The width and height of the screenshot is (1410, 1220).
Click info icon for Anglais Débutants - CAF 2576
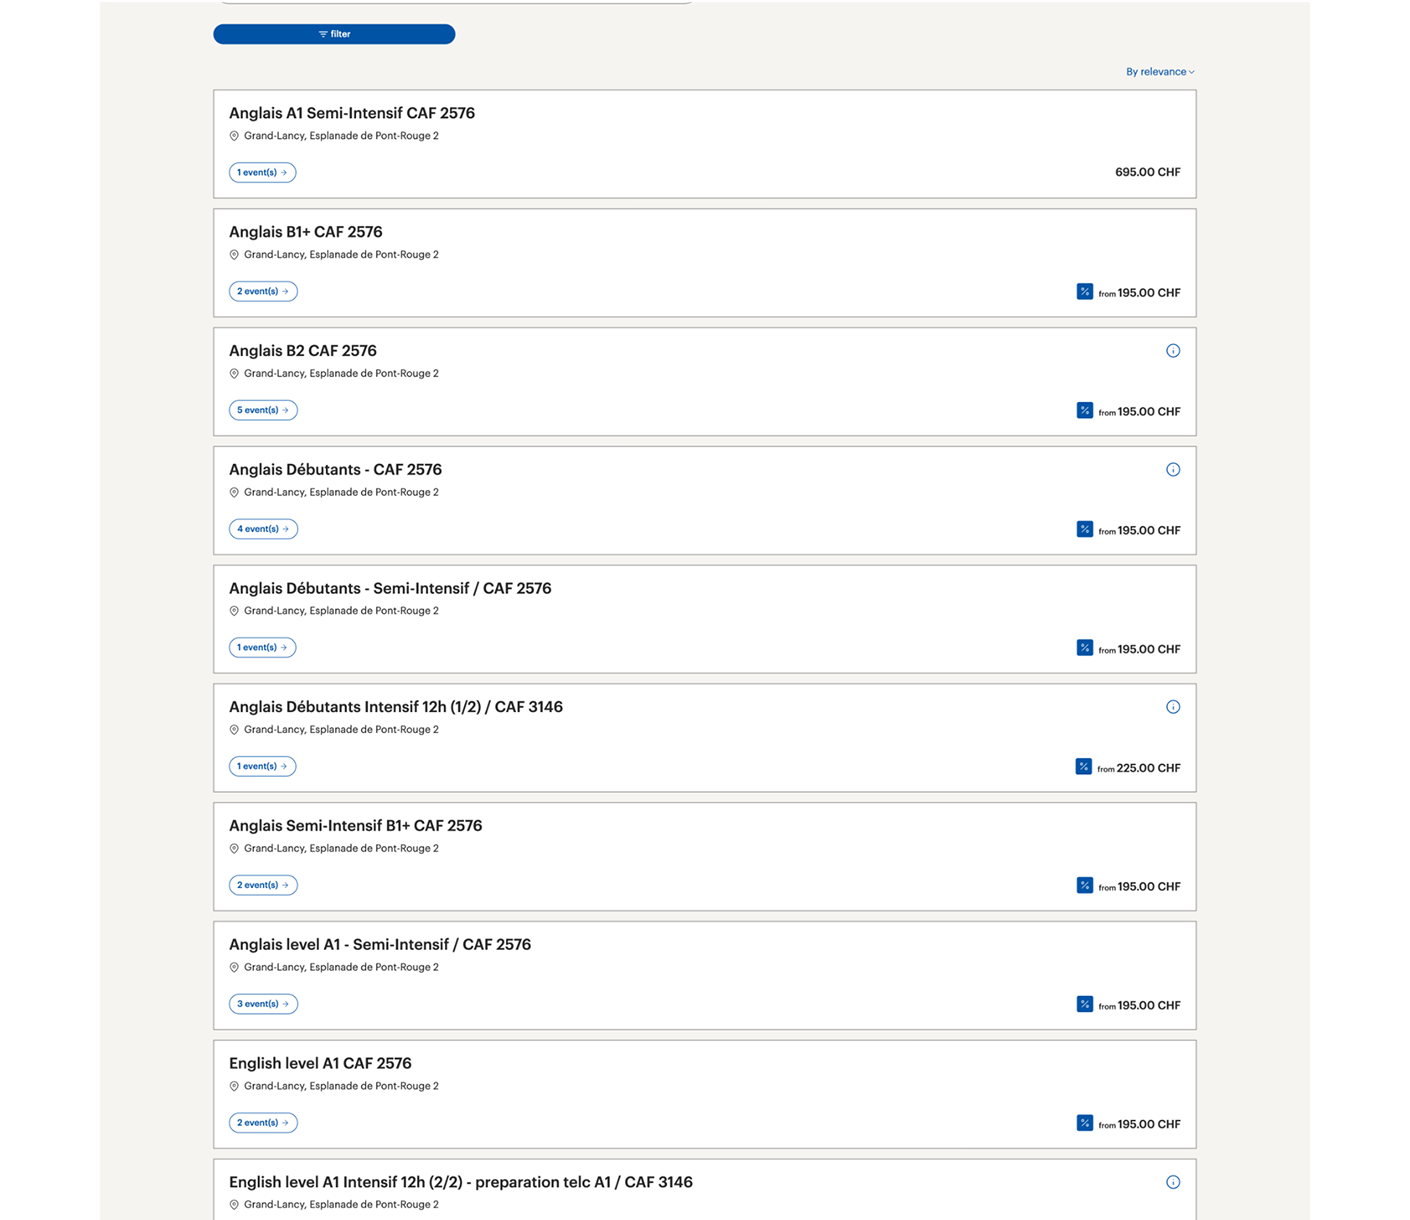click(1173, 470)
